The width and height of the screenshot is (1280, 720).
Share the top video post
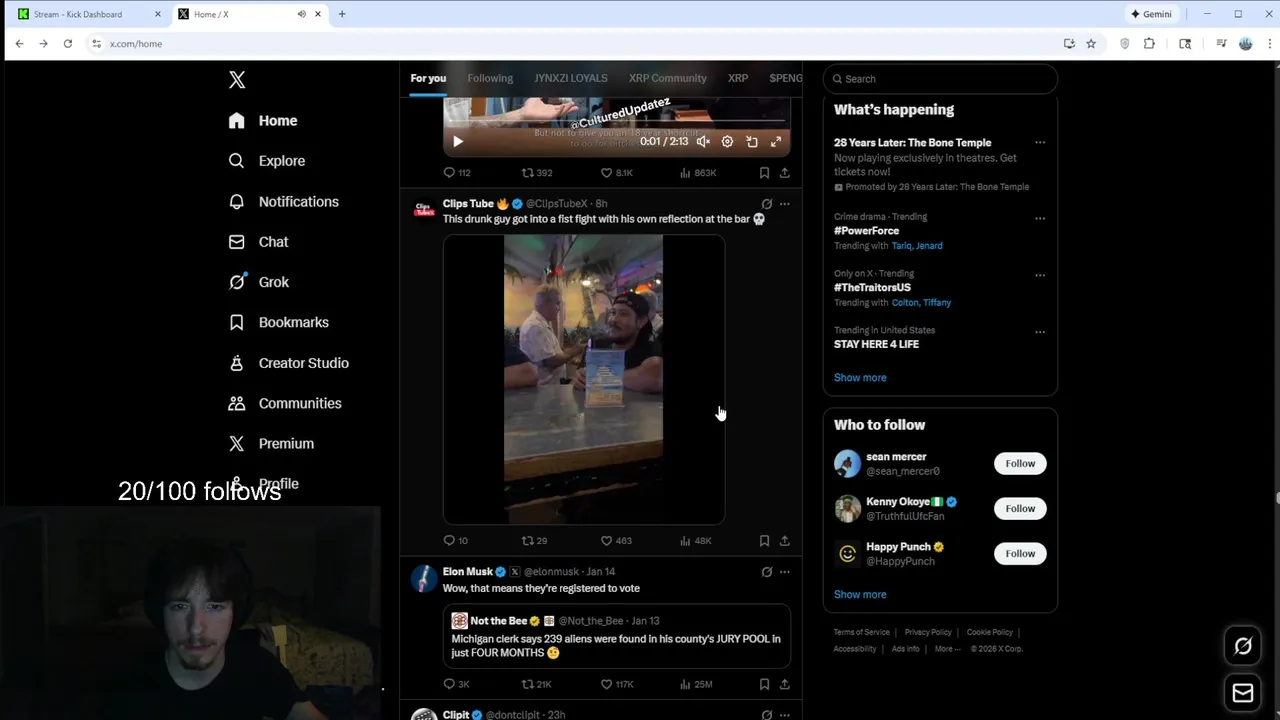coord(785,173)
